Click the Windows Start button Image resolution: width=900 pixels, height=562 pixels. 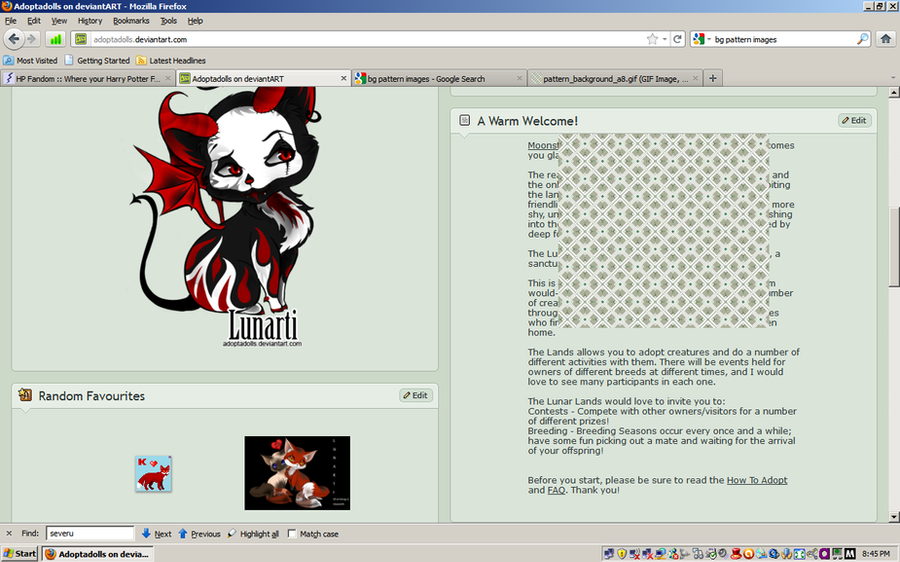(x=20, y=553)
